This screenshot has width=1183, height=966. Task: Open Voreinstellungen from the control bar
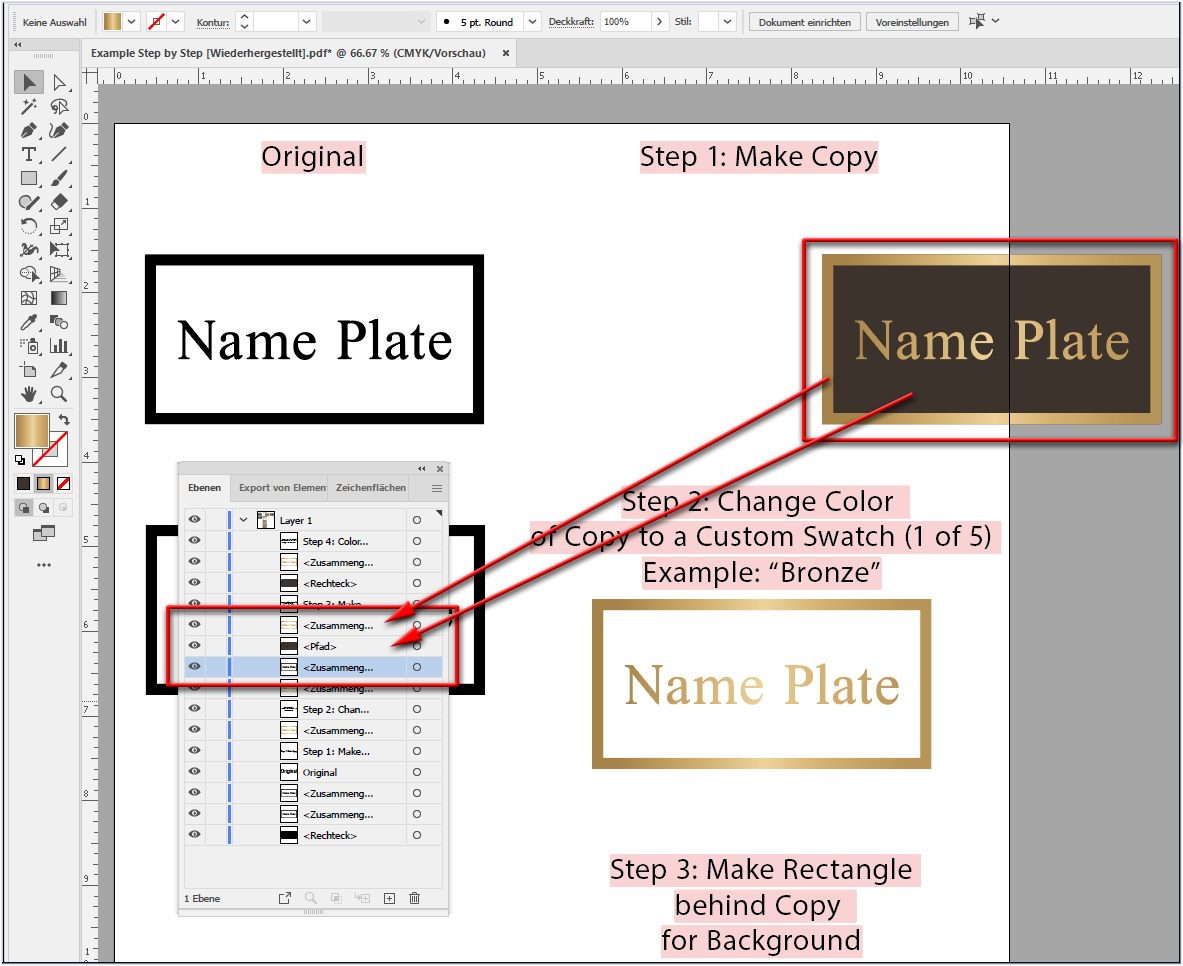[911, 21]
